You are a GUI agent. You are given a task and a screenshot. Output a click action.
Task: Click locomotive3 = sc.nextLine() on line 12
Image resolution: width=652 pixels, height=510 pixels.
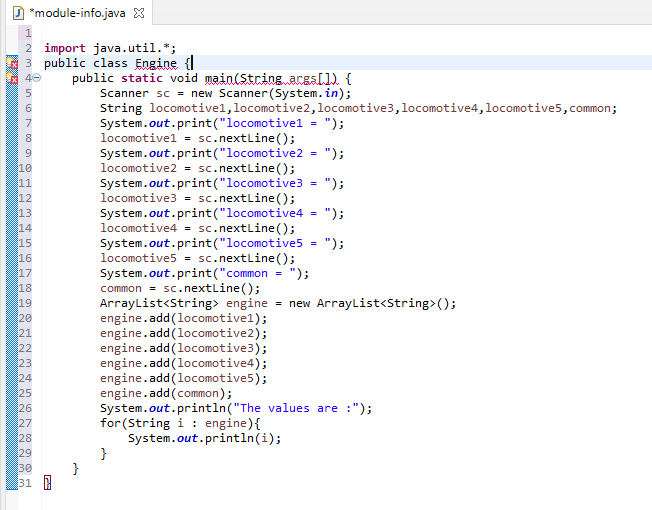pos(198,198)
